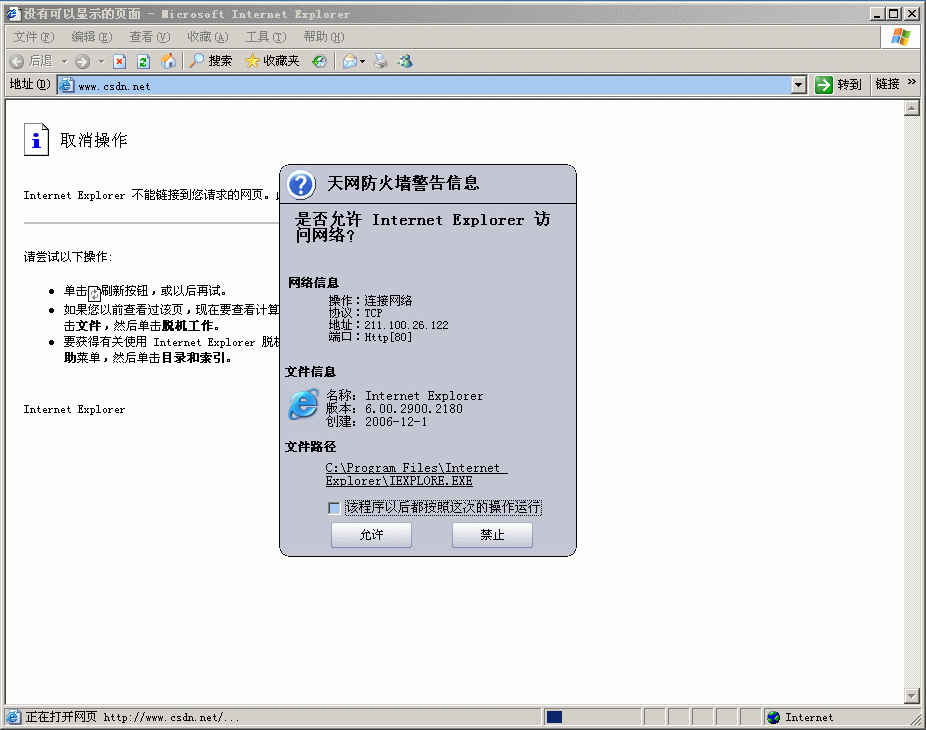The width and height of the screenshot is (926, 730).
Task: Click the green Go (转到) arrow
Action: tap(823, 85)
